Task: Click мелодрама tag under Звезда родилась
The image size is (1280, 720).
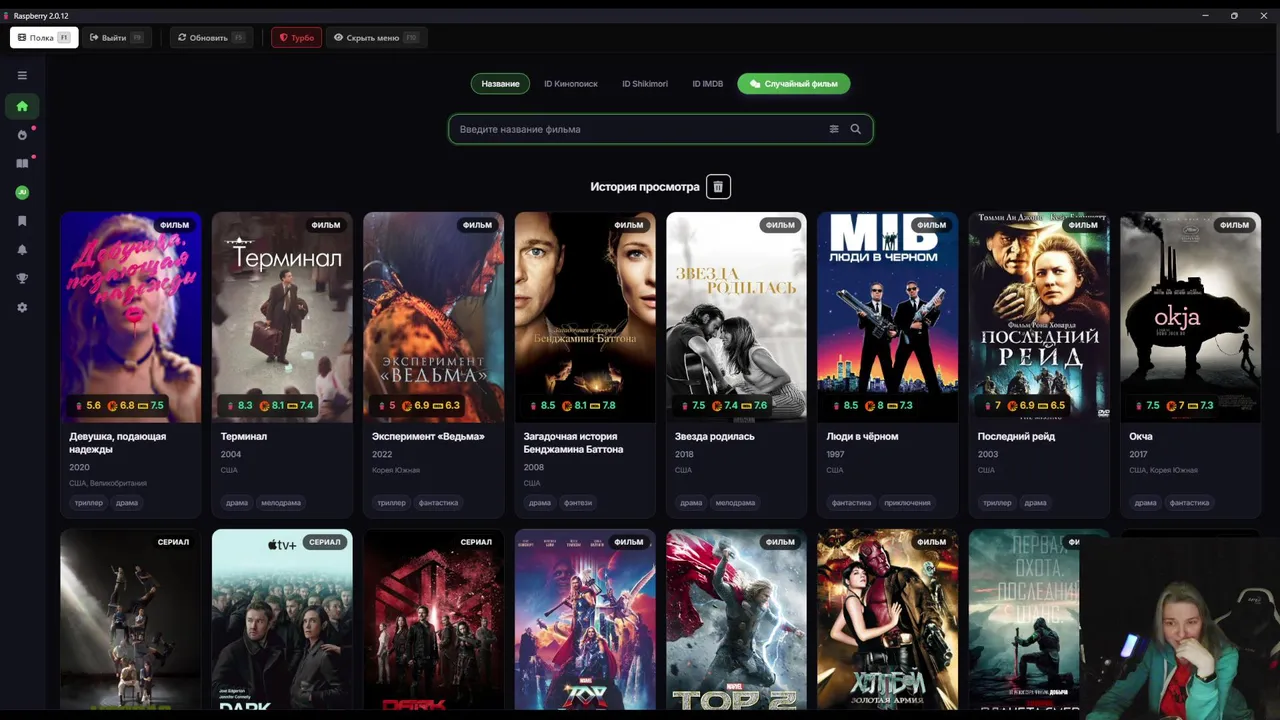Action: (735, 503)
